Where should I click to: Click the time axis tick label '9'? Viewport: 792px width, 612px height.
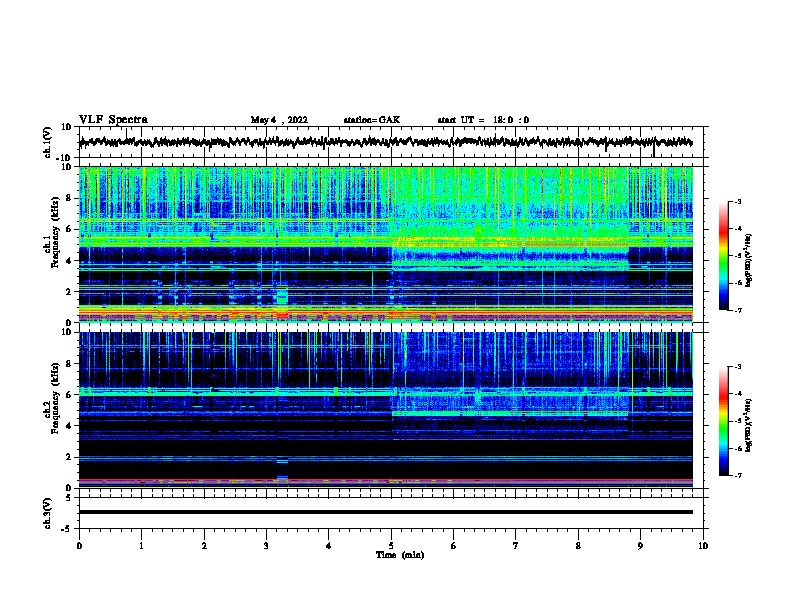[x=640, y=546]
